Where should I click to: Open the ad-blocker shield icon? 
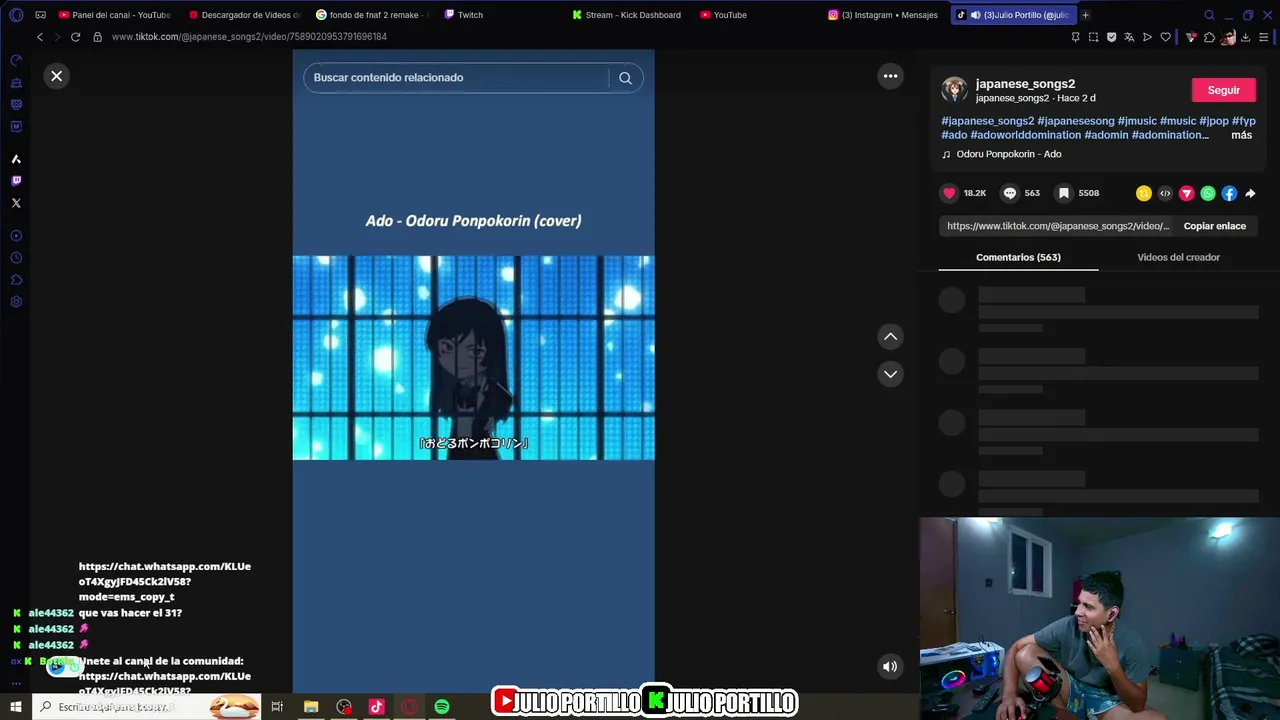coord(1111,37)
